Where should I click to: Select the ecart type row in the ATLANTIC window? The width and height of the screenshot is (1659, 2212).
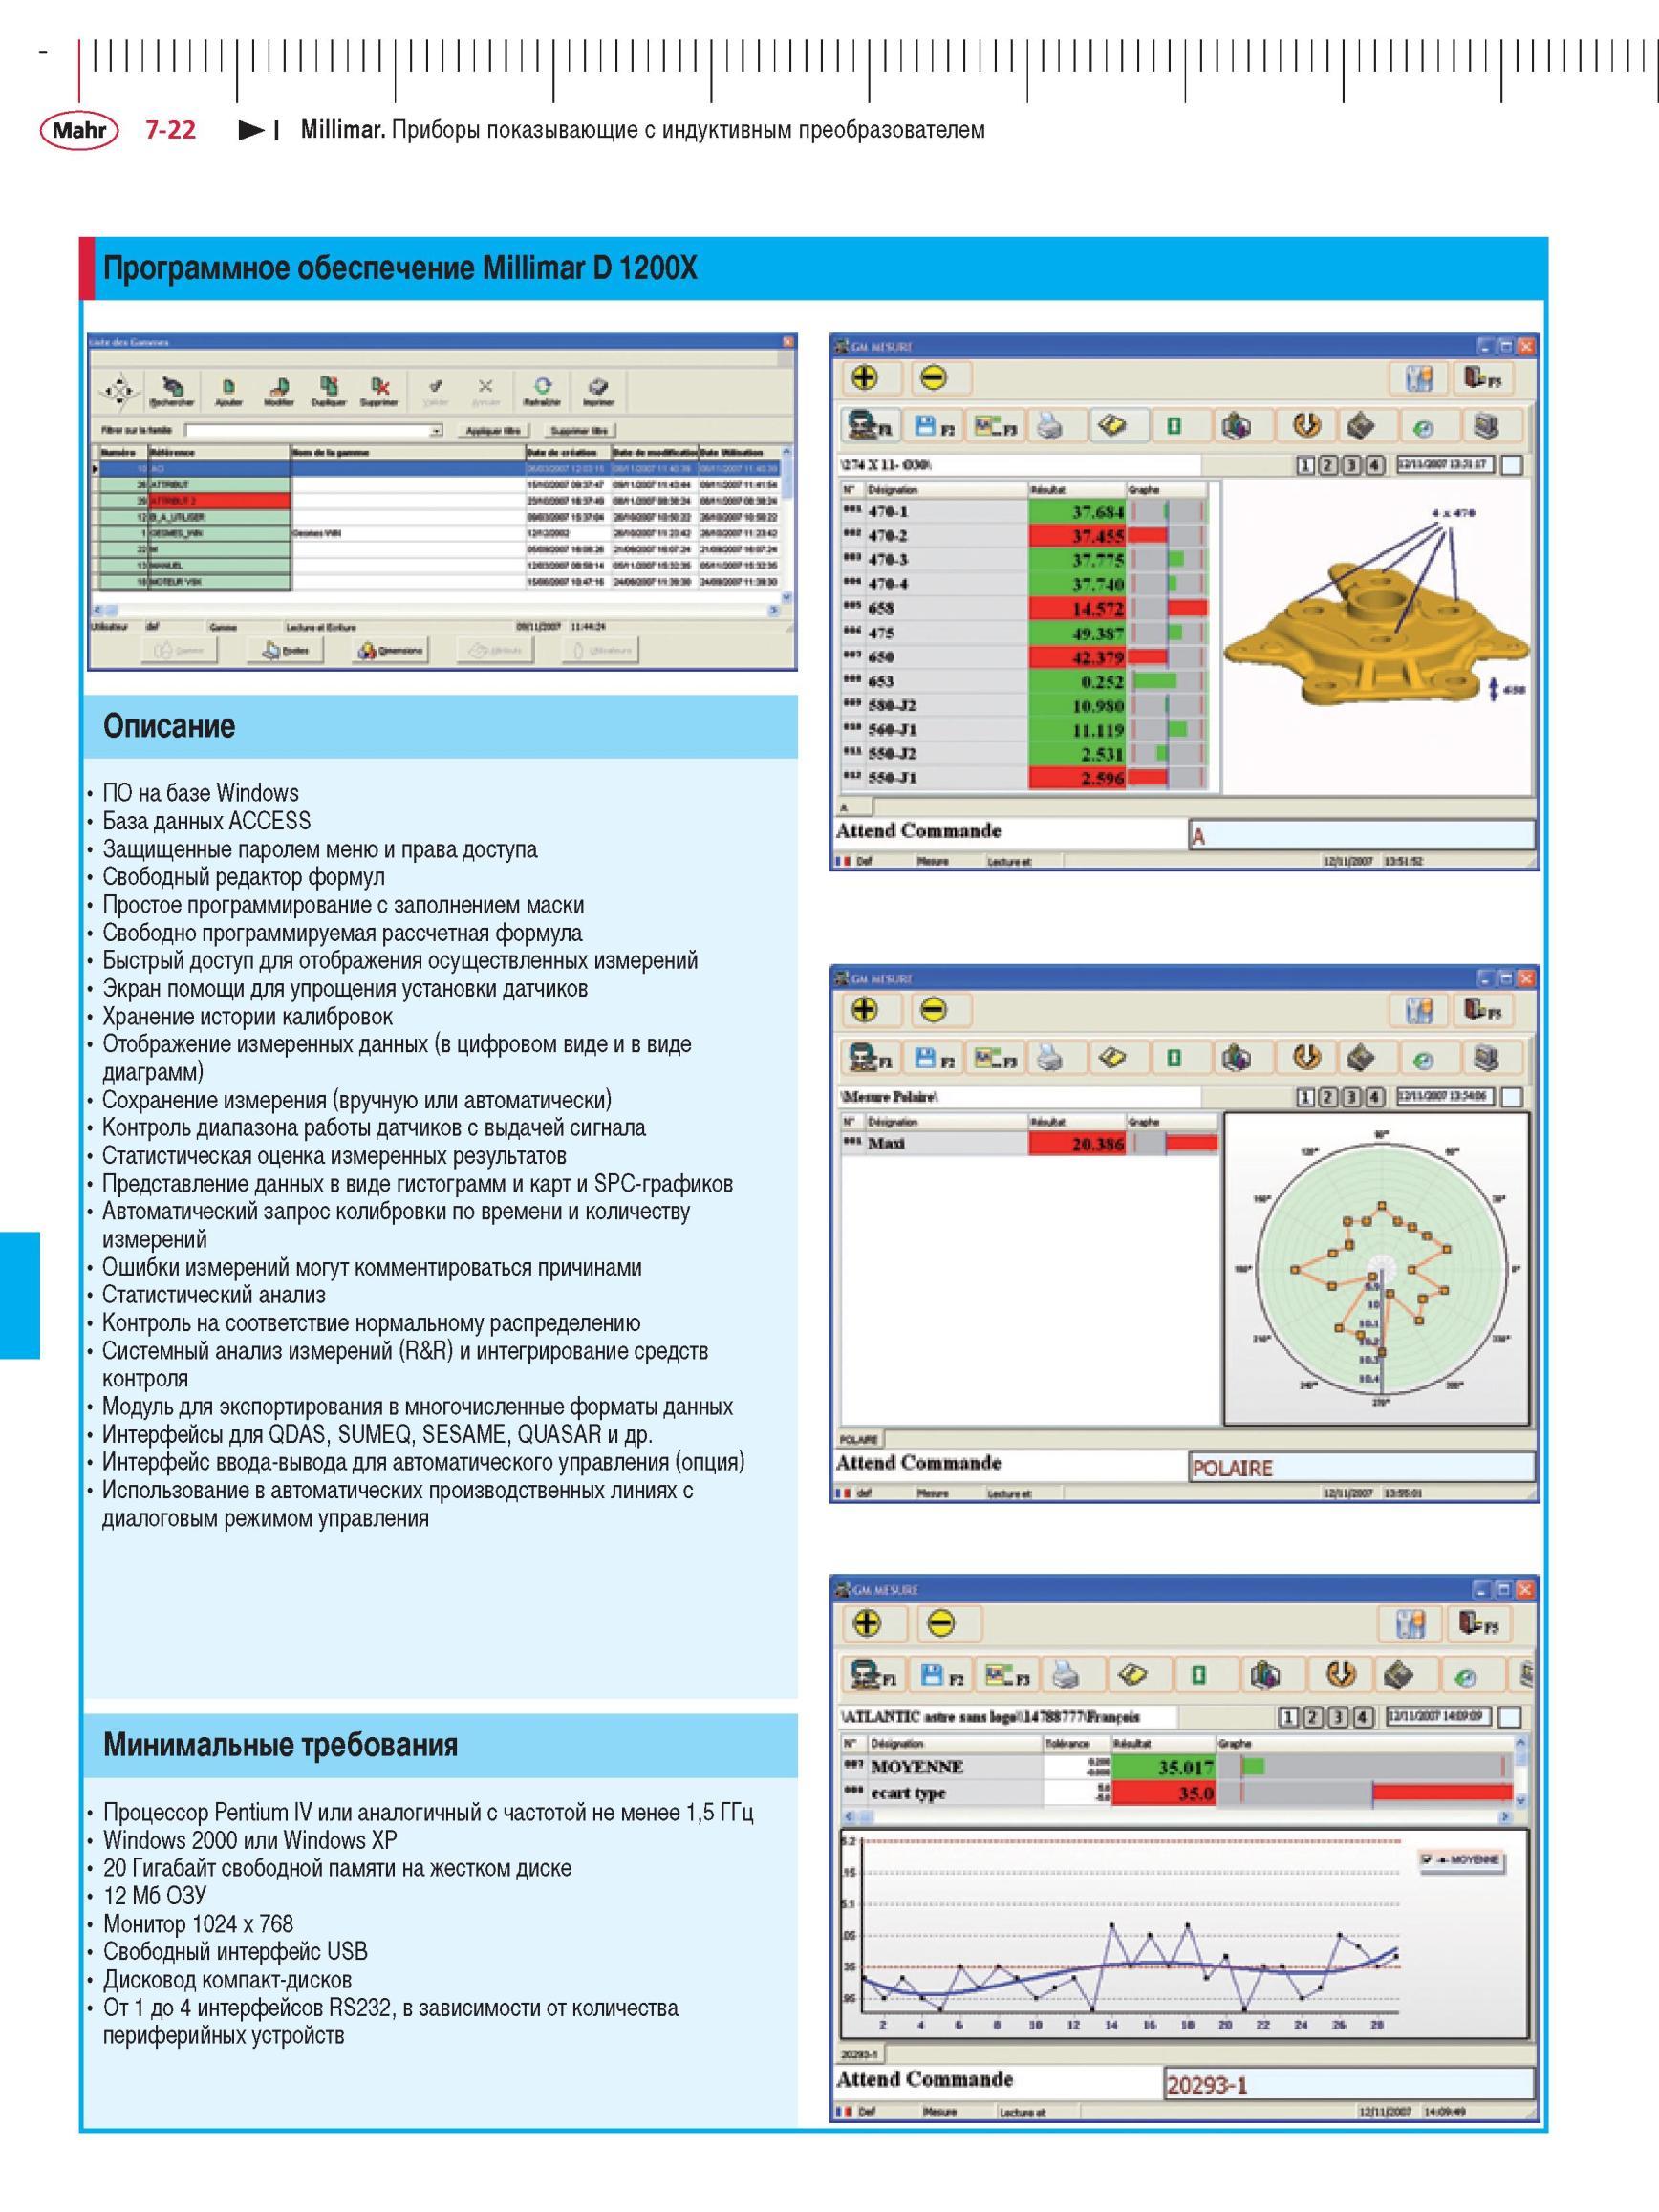1178,1793
